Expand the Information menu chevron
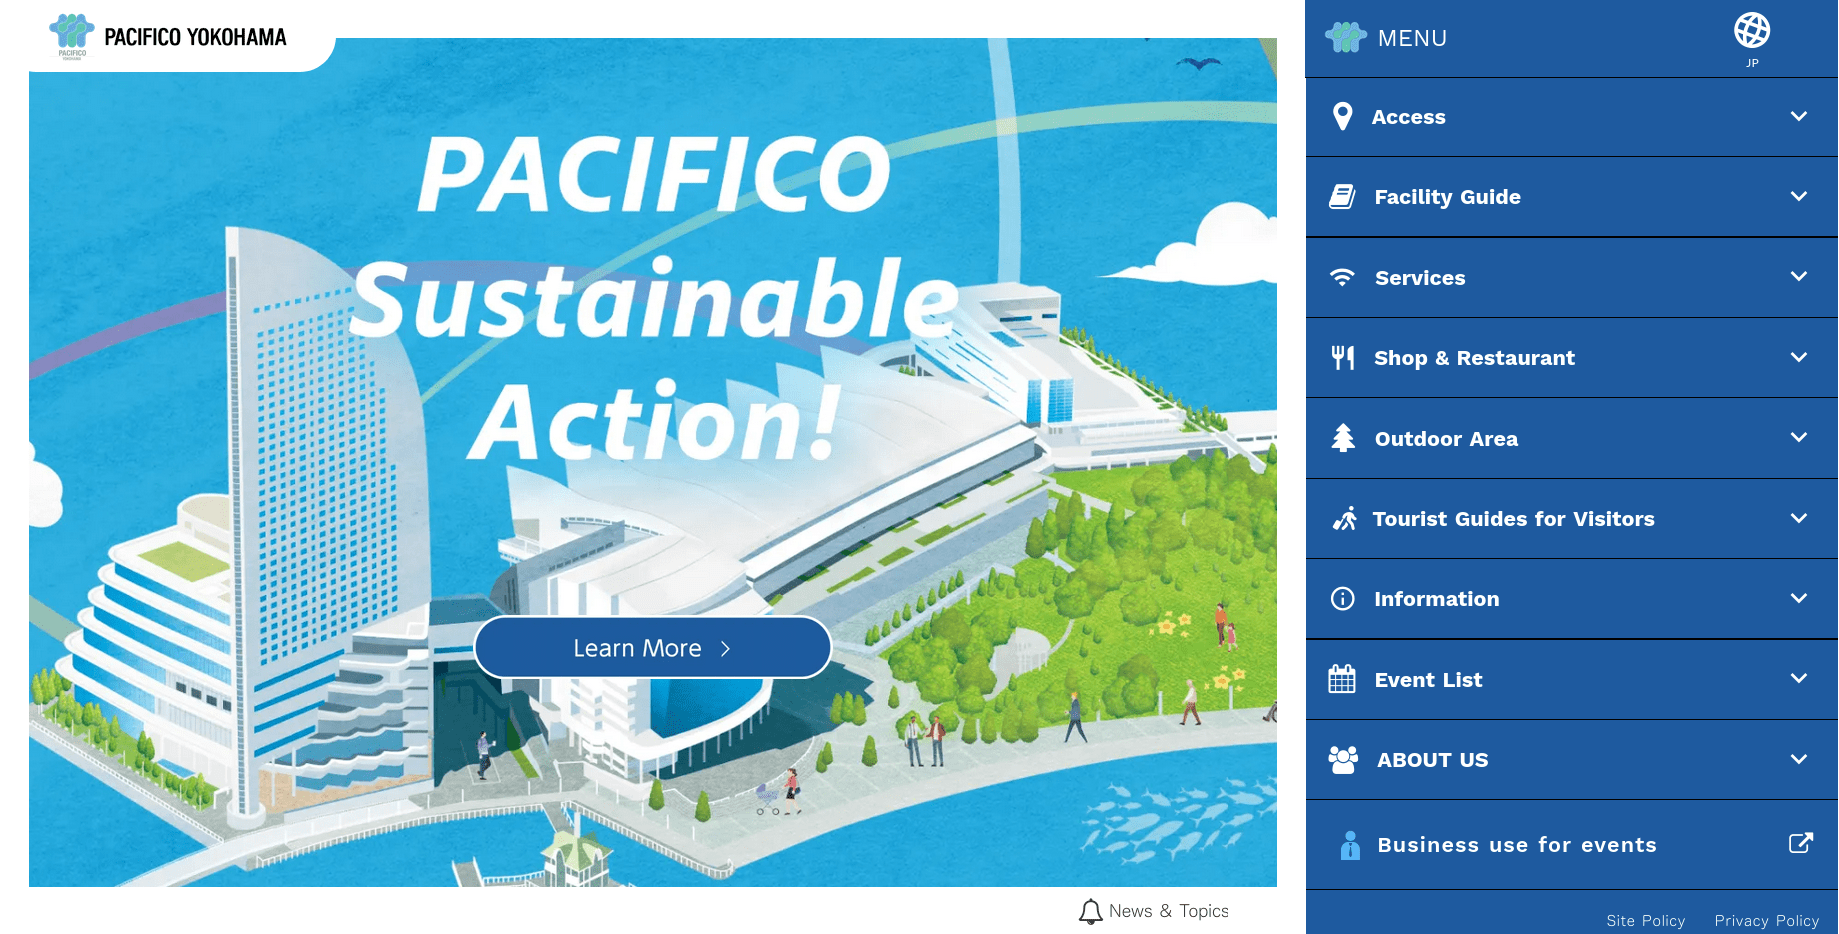1839x934 pixels. (1798, 598)
